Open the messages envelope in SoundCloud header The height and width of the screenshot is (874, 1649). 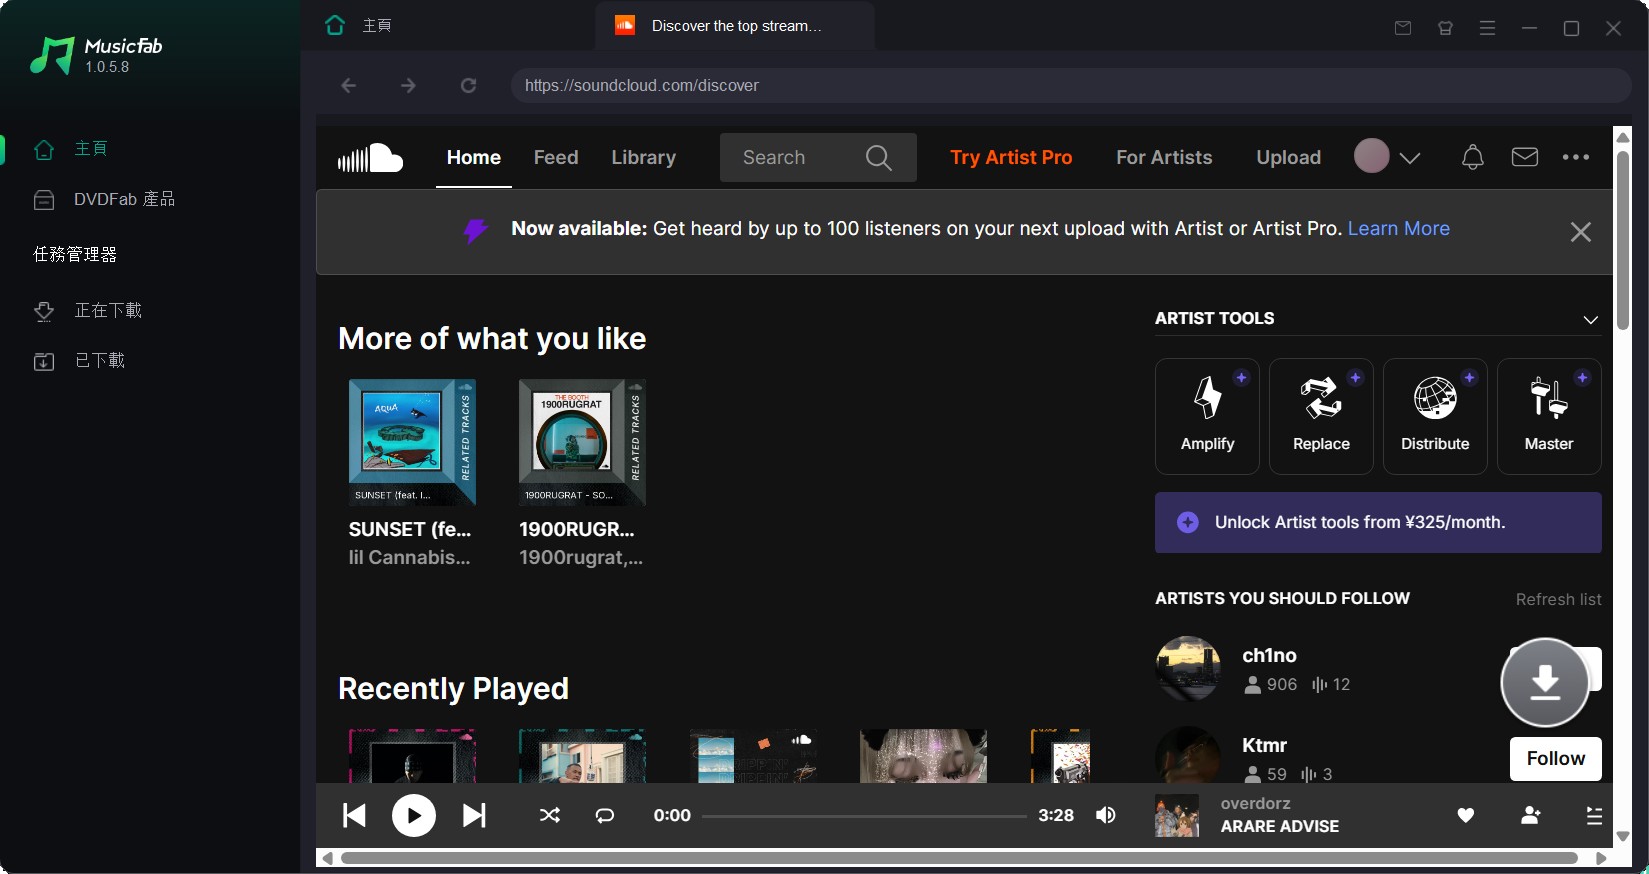coord(1524,157)
